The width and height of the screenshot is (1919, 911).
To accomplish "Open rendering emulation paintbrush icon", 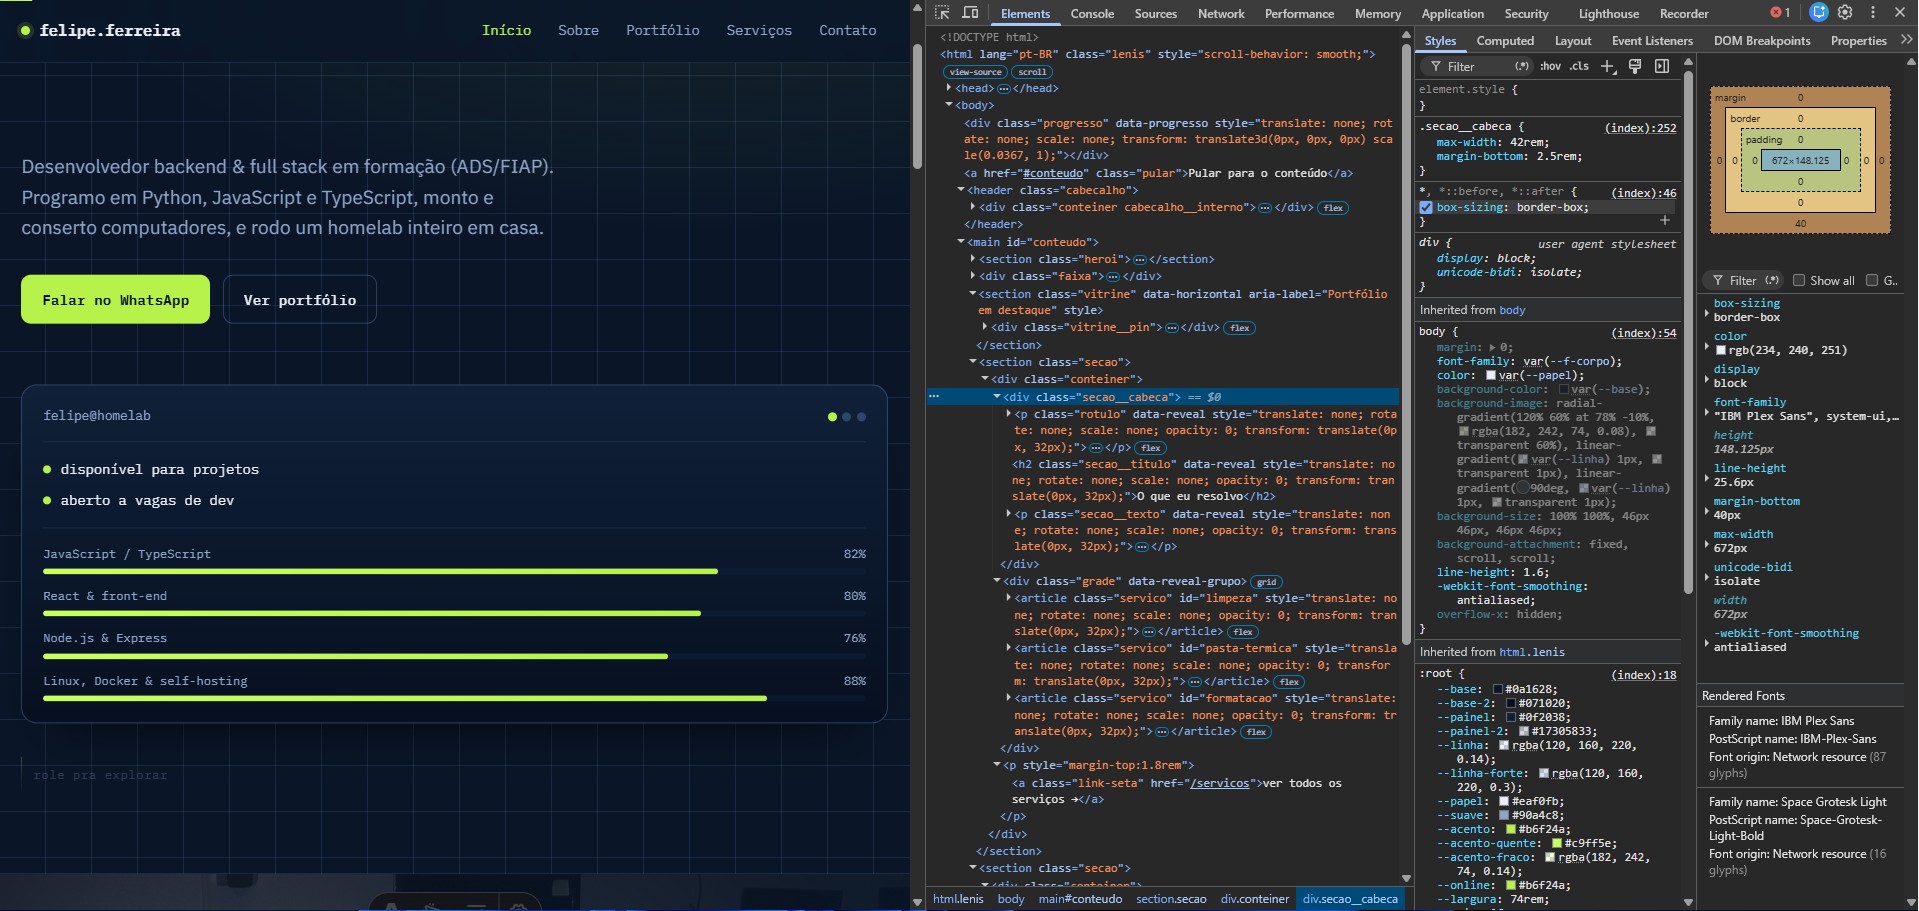I will pos(1635,66).
